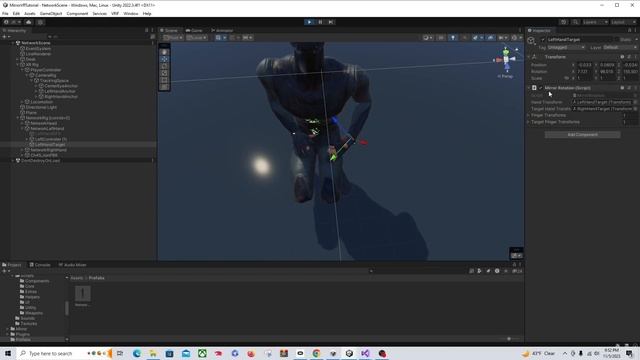Open the Layer dropdown in Inspector

pos(620,48)
